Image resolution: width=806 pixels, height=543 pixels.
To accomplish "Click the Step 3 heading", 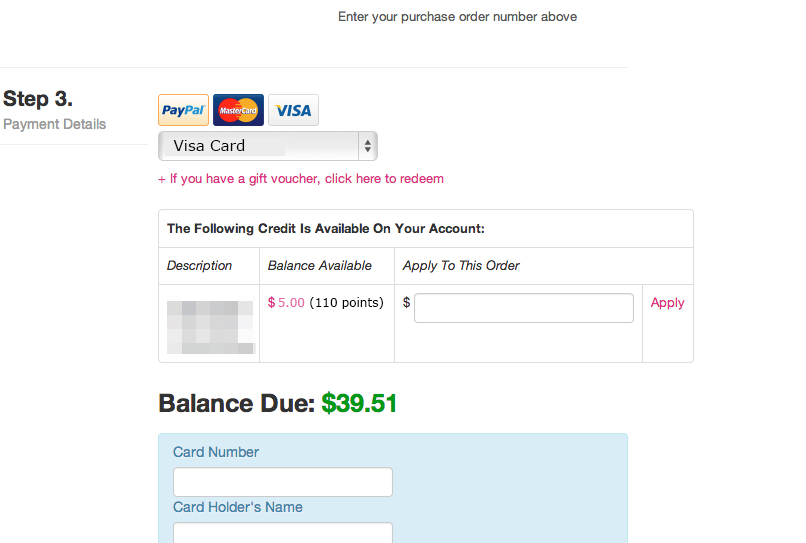I will click(38, 99).
